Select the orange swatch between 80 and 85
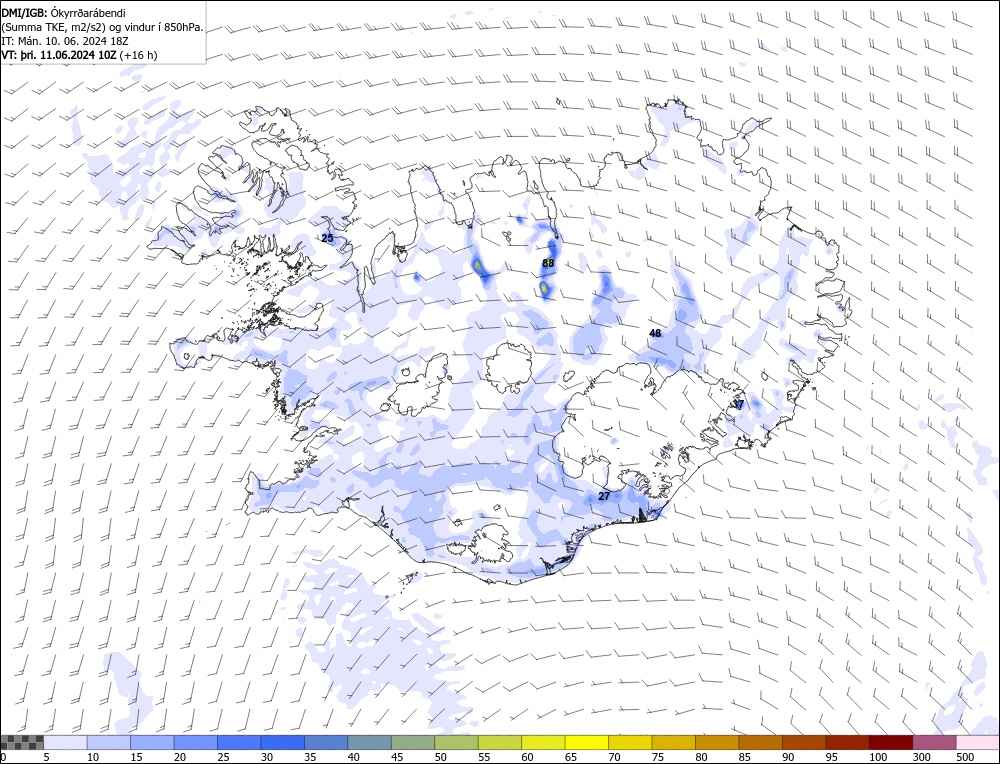1000x764 pixels. tap(717, 742)
